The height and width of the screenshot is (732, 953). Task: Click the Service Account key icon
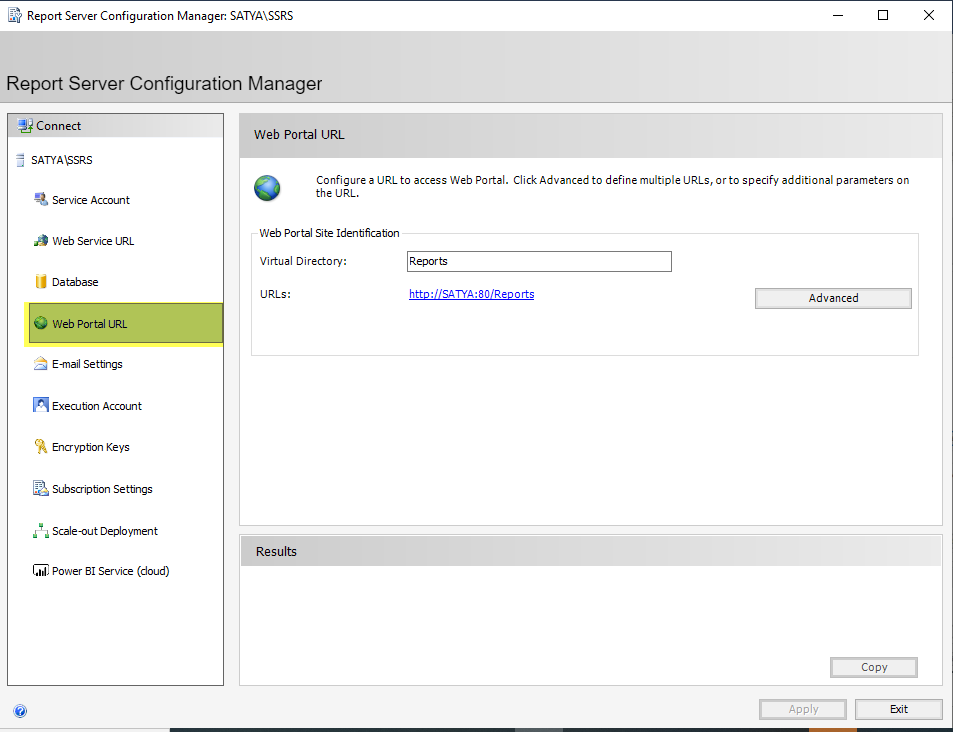click(40, 199)
